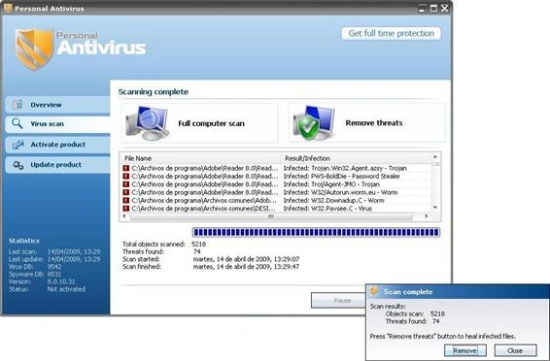
Task: Click the Overview sidebar icon
Action: coord(17,105)
